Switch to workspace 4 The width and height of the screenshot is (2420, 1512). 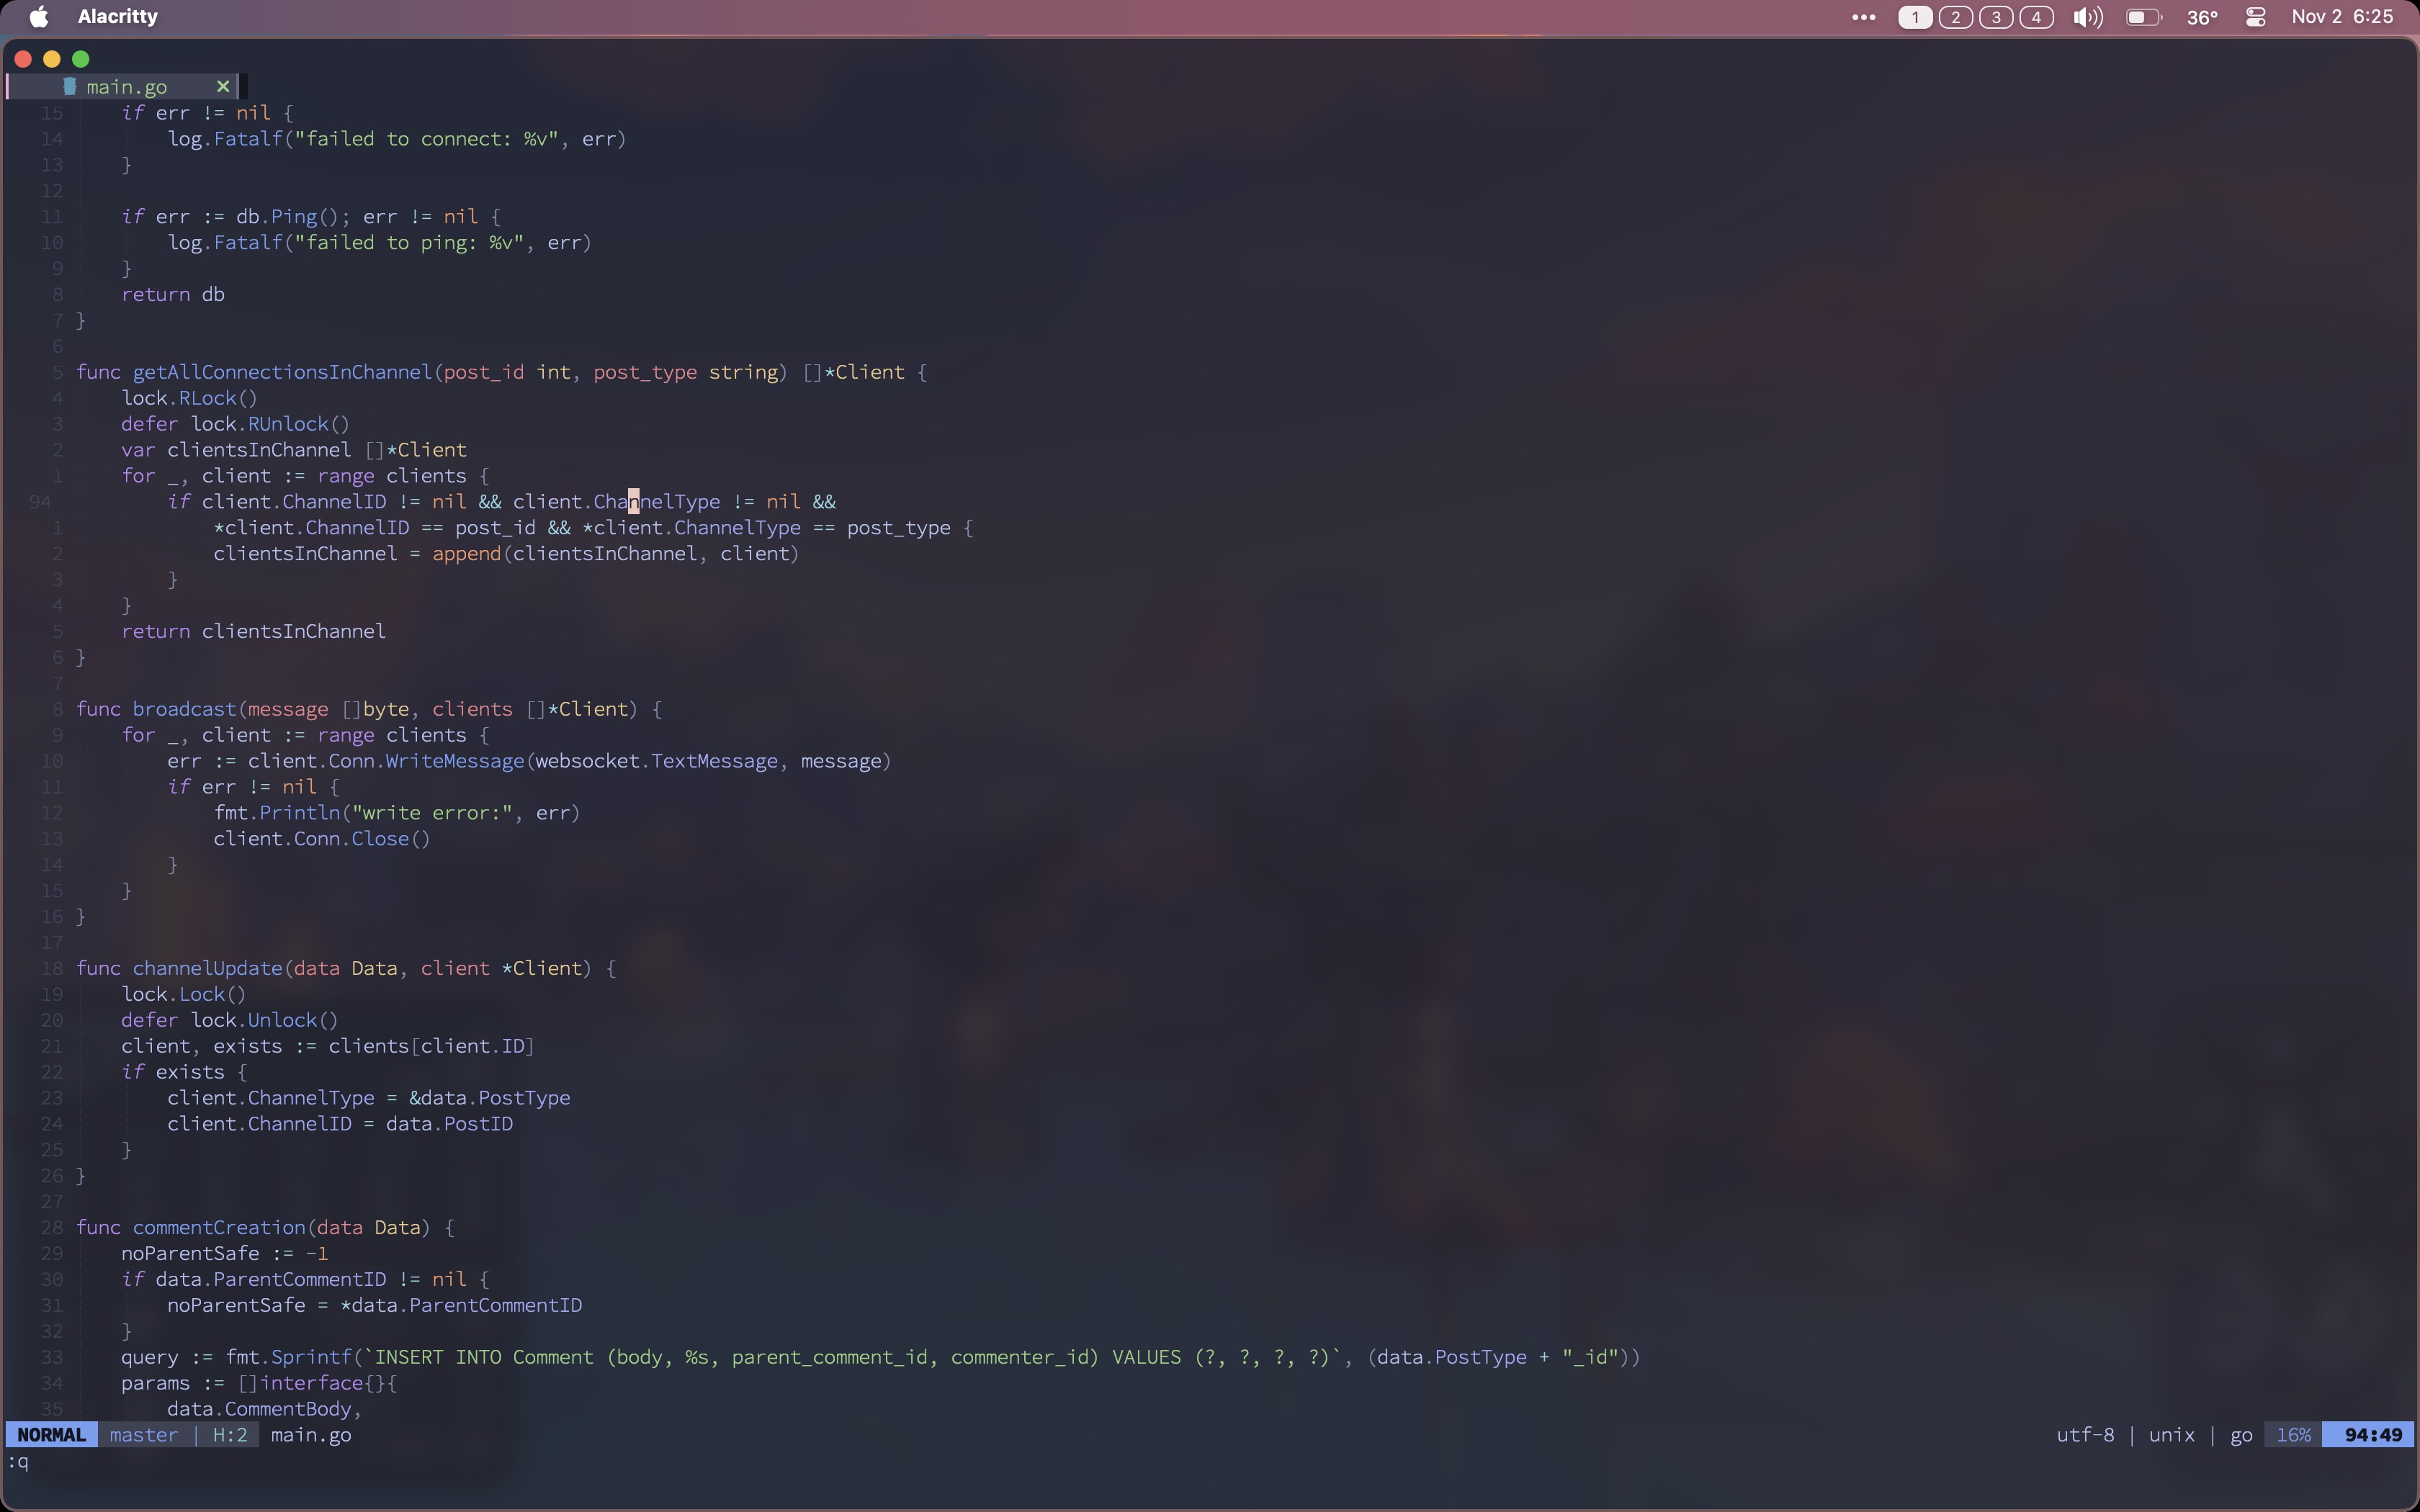tap(2036, 17)
